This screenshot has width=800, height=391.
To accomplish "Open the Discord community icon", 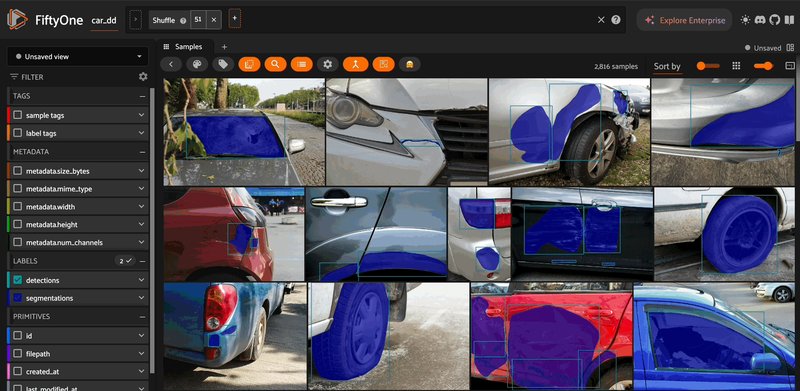I will (x=760, y=20).
